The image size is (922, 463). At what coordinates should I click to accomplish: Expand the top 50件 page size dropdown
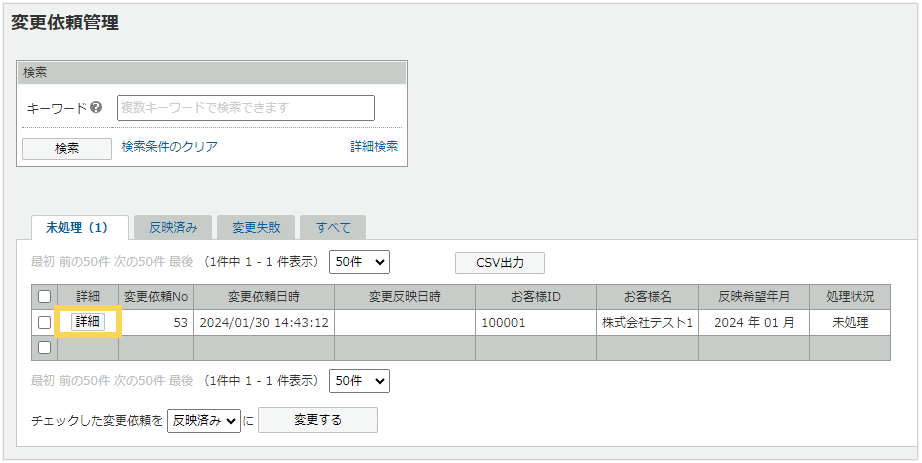point(358,262)
